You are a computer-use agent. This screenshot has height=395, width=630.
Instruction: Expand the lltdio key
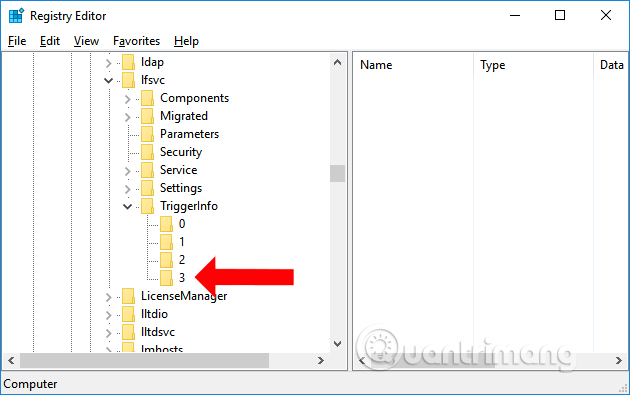[108, 315]
